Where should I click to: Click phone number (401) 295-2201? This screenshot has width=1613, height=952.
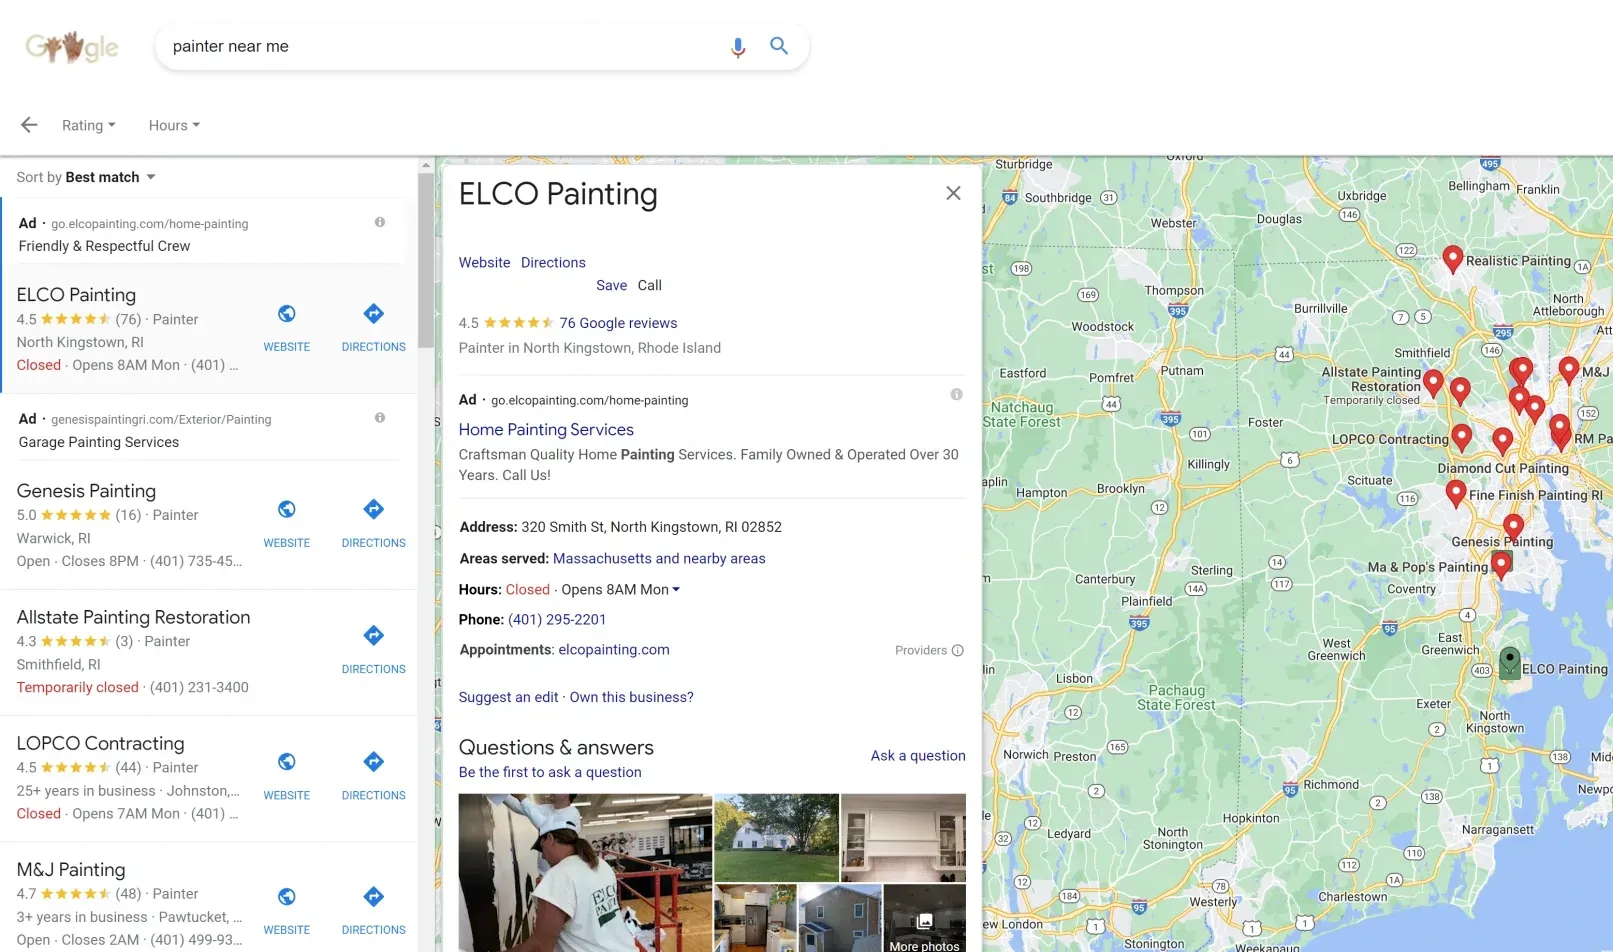coord(557,620)
